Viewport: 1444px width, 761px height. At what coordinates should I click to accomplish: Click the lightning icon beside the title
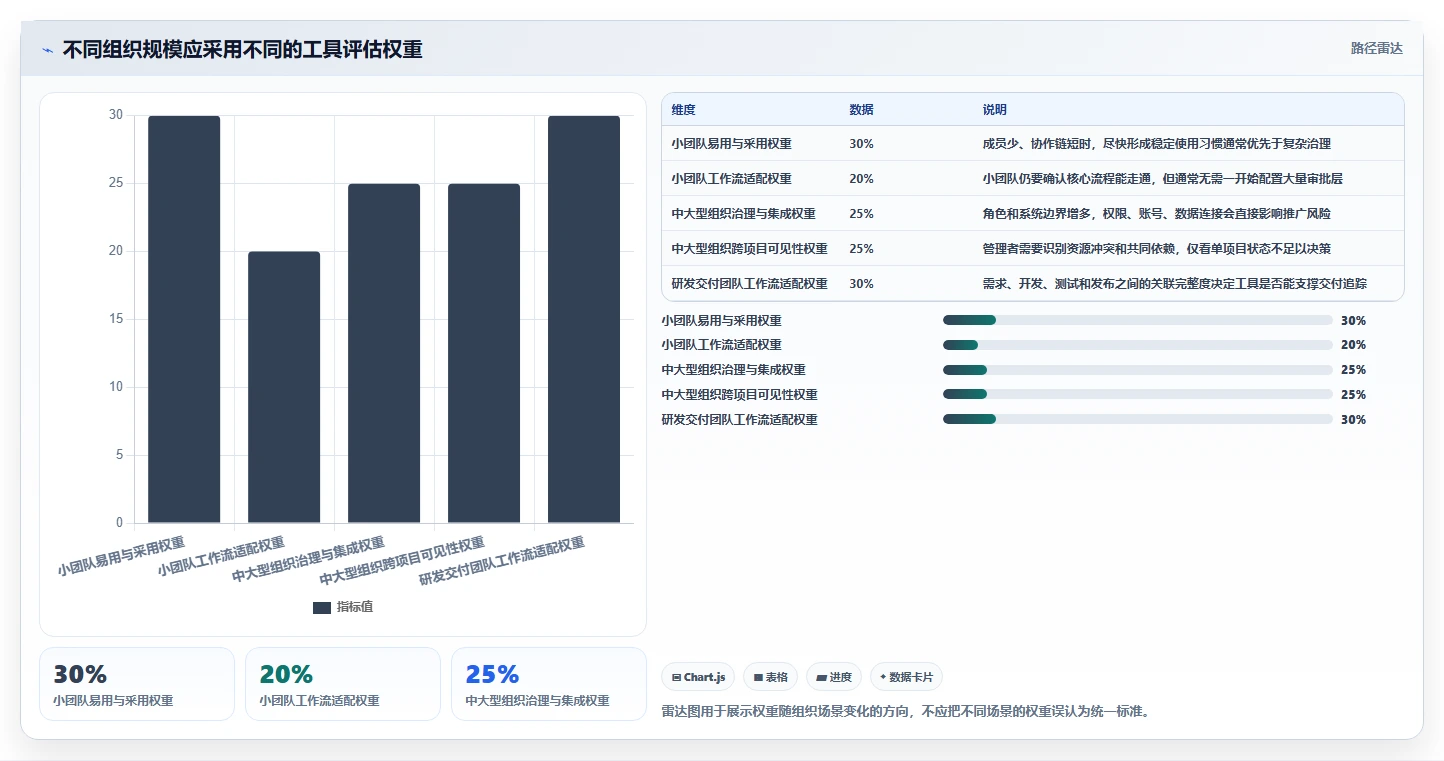tap(47, 50)
